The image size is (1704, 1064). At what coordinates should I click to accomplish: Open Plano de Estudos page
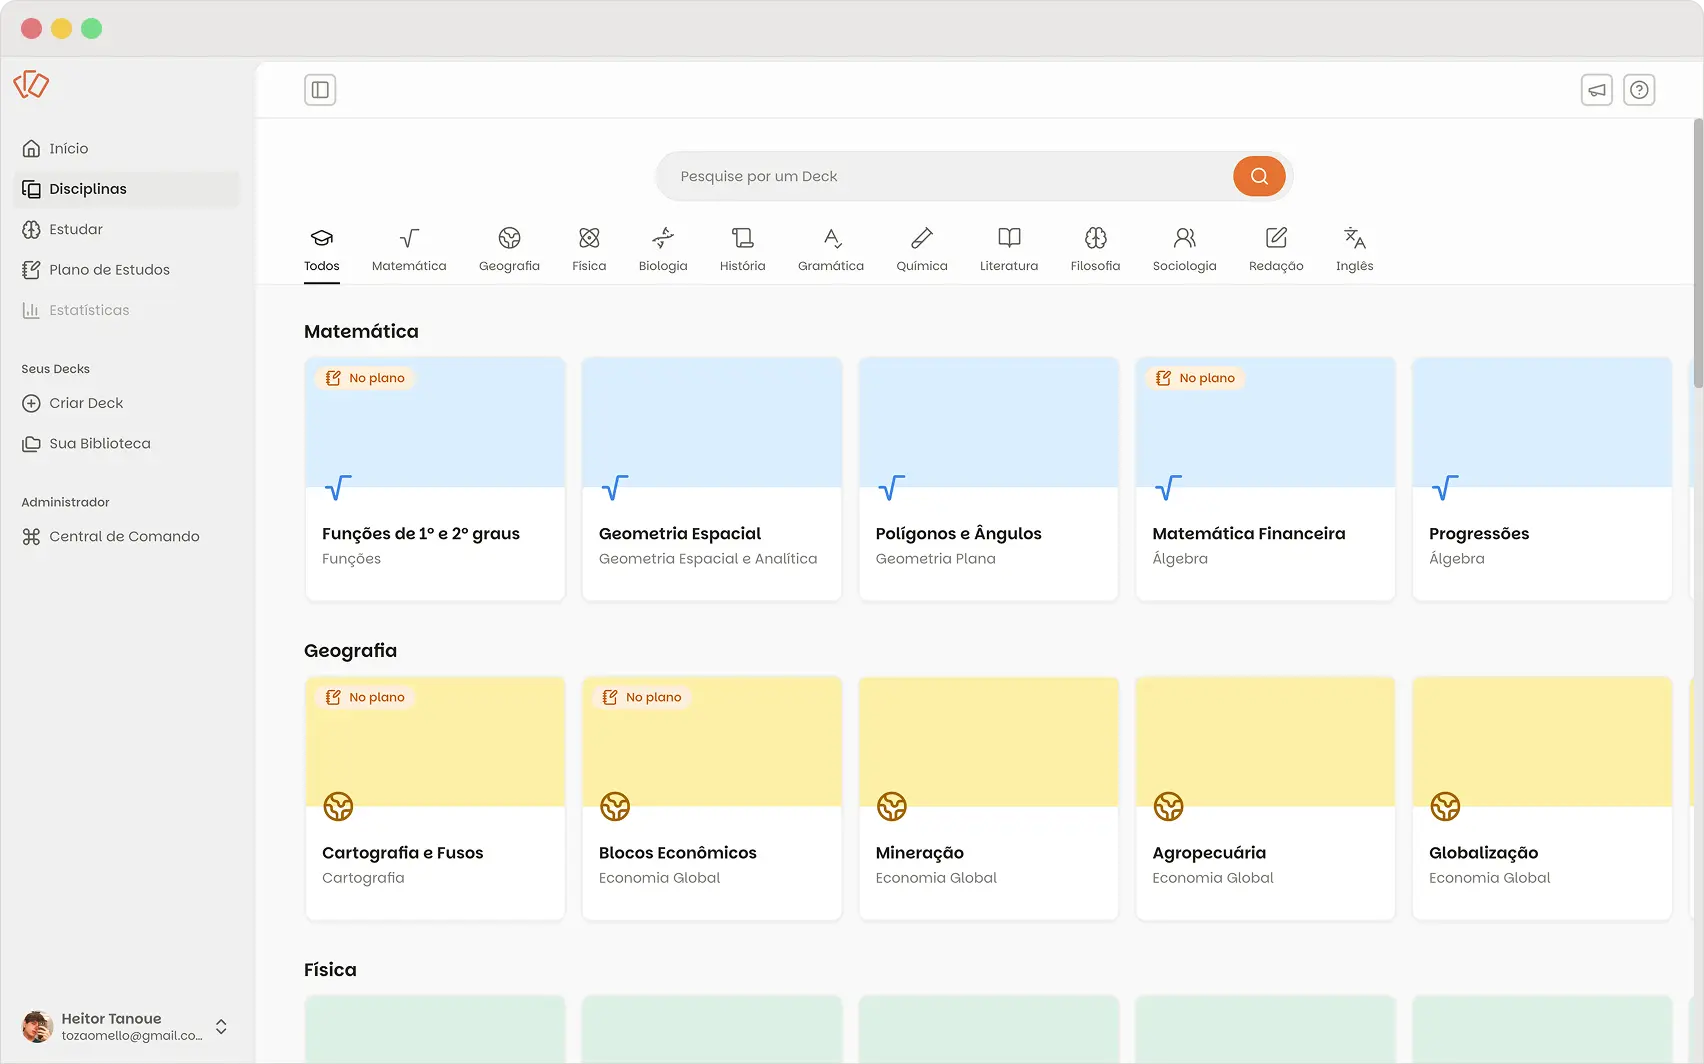click(x=127, y=270)
